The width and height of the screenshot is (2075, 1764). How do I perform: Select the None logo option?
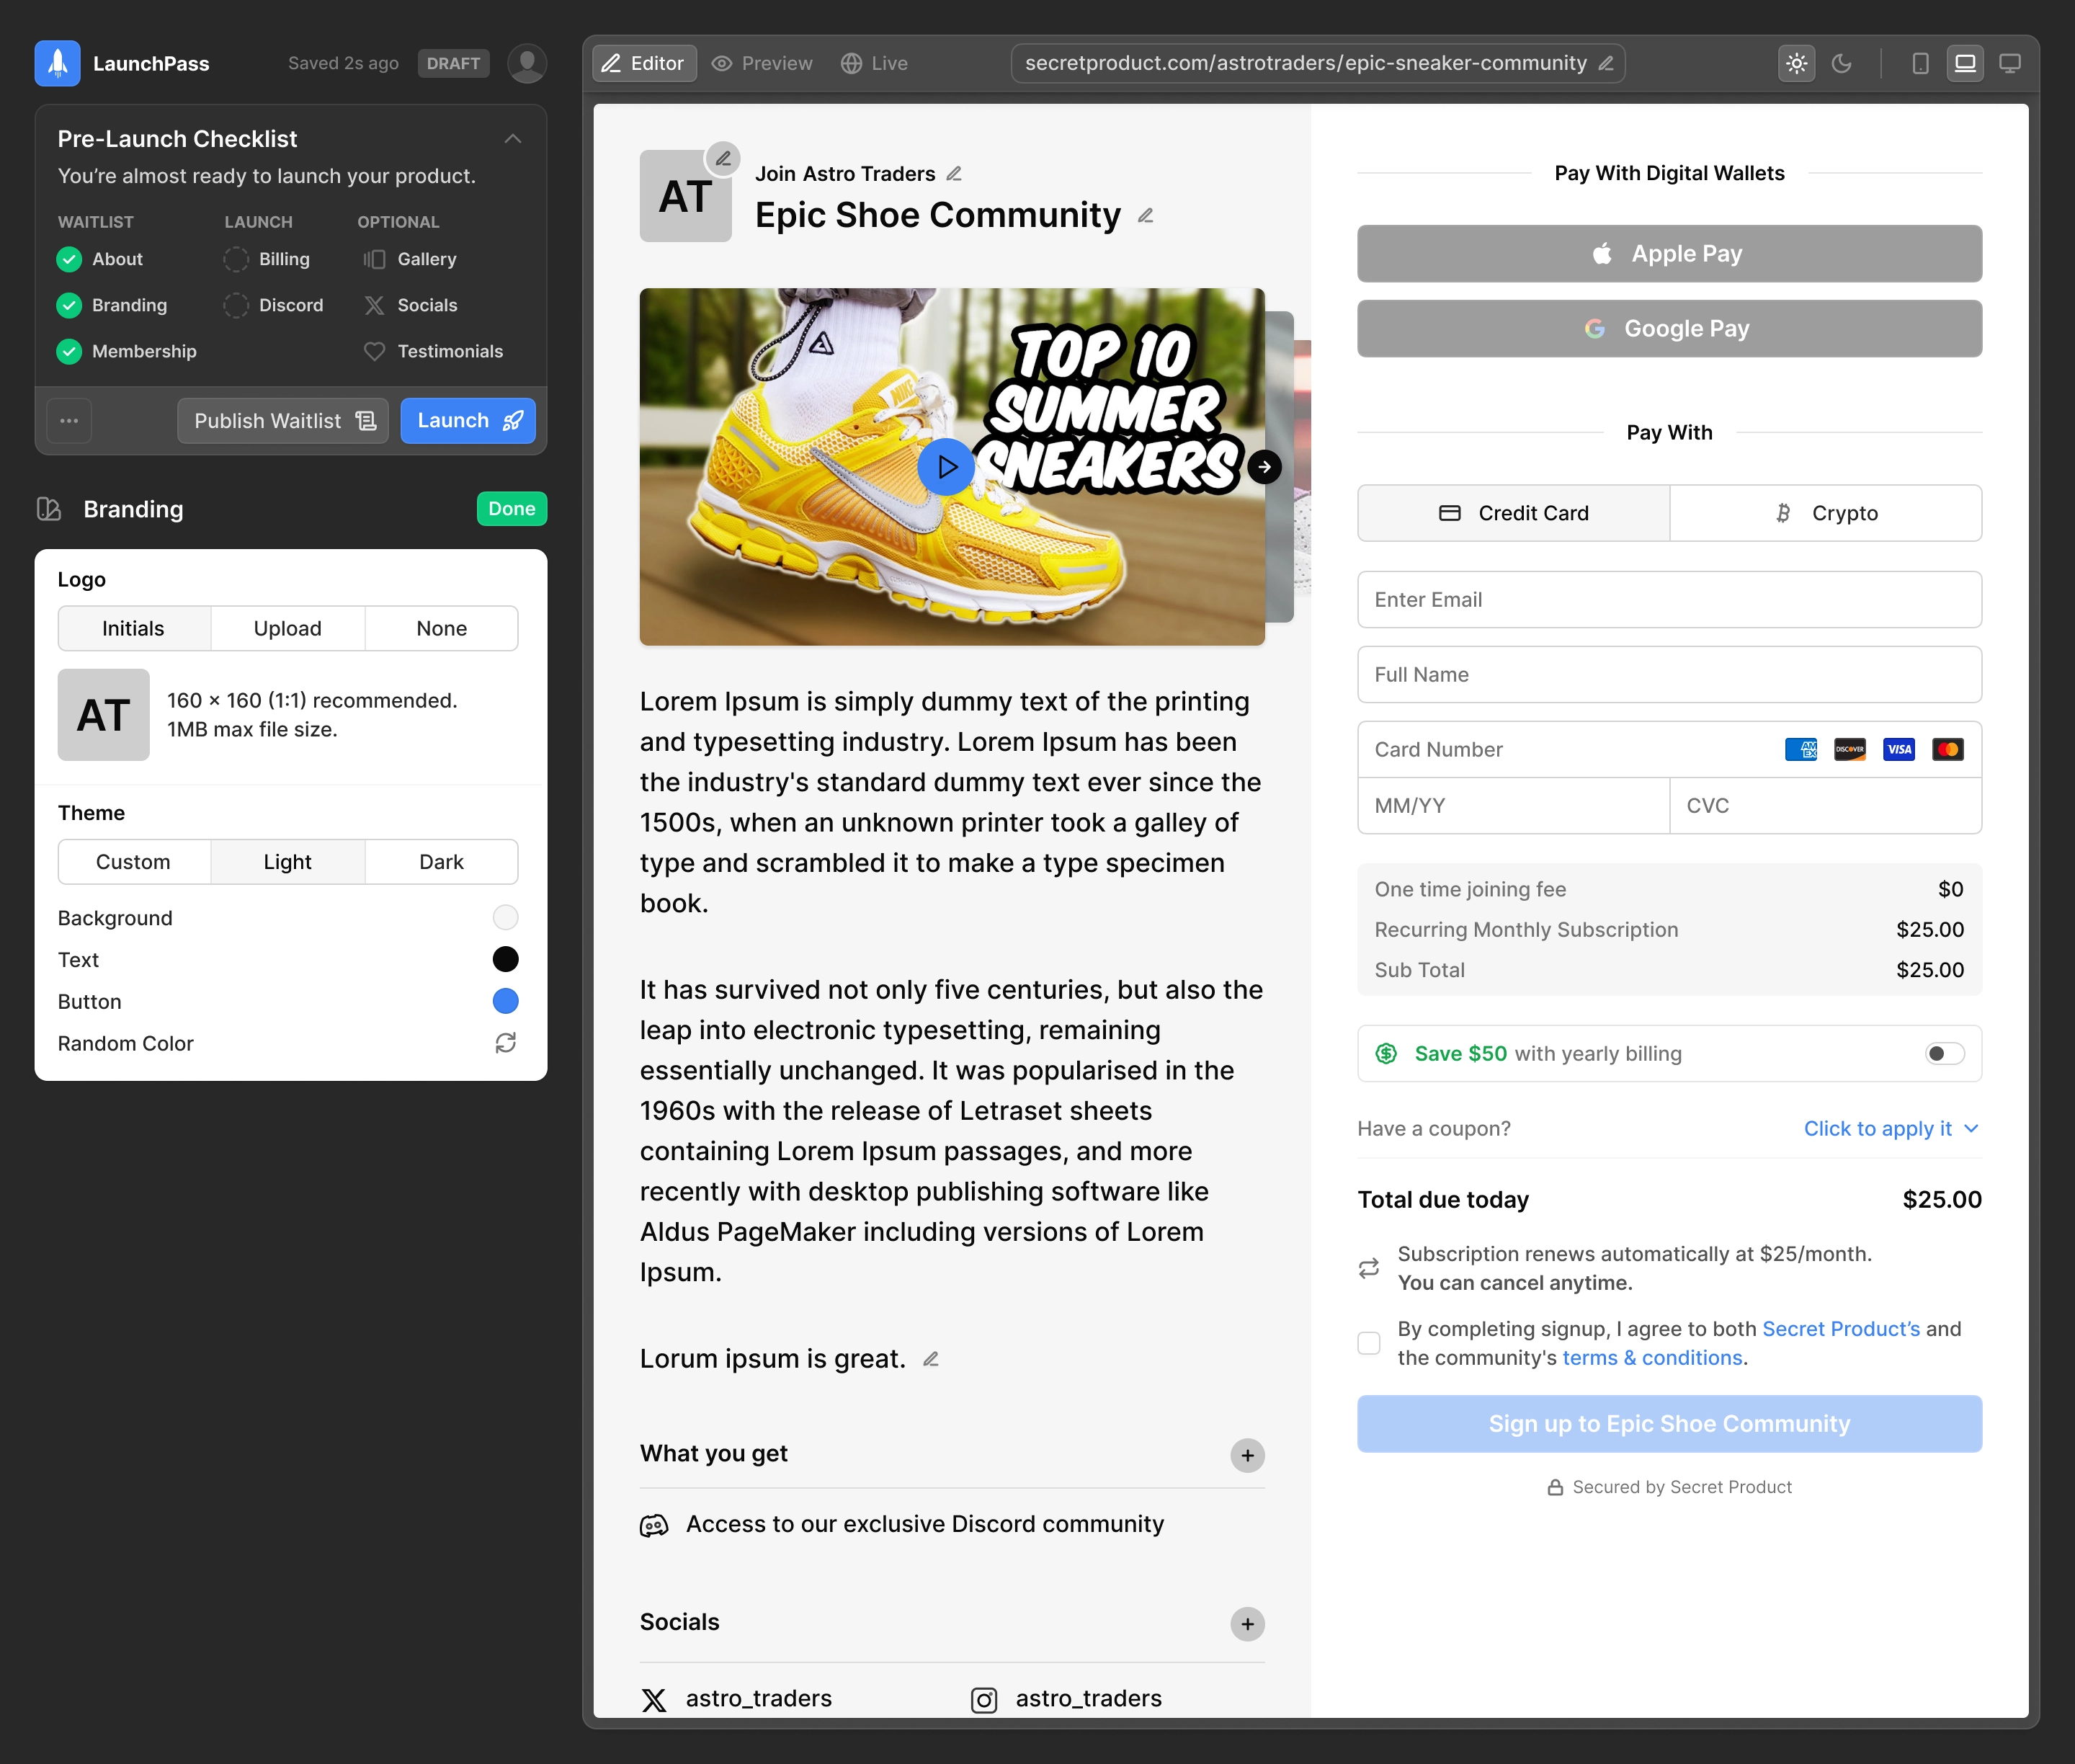[442, 628]
